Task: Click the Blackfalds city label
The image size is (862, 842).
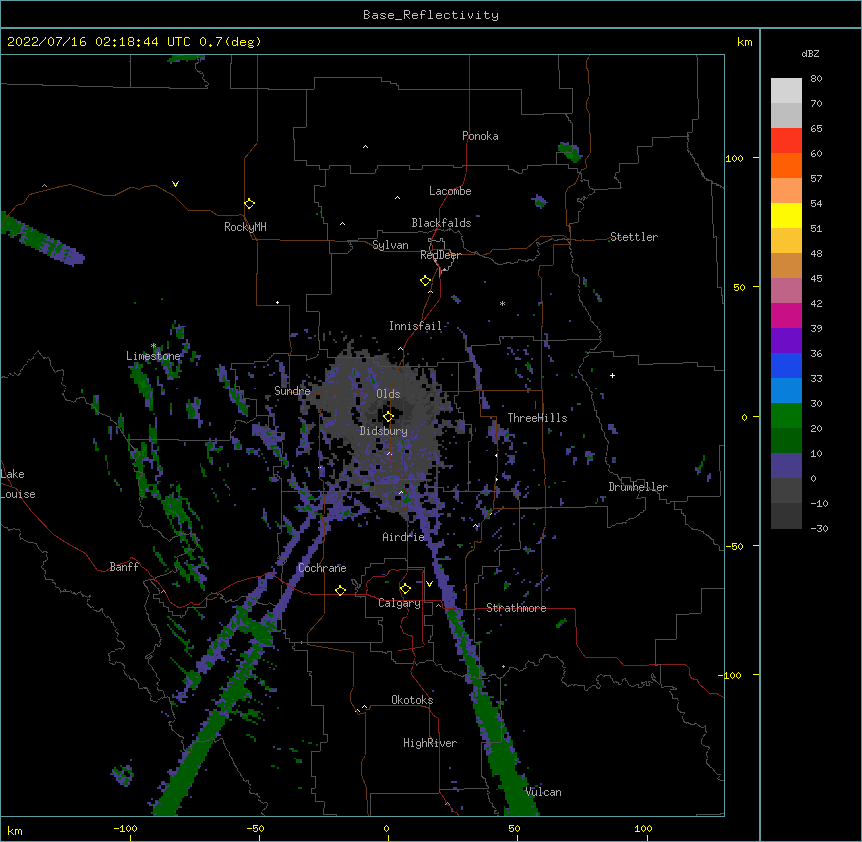Action: (x=441, y=223)
